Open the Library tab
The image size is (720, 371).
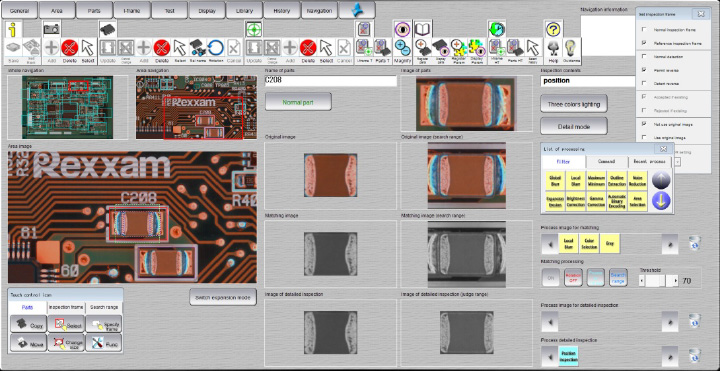coord(244,10)
